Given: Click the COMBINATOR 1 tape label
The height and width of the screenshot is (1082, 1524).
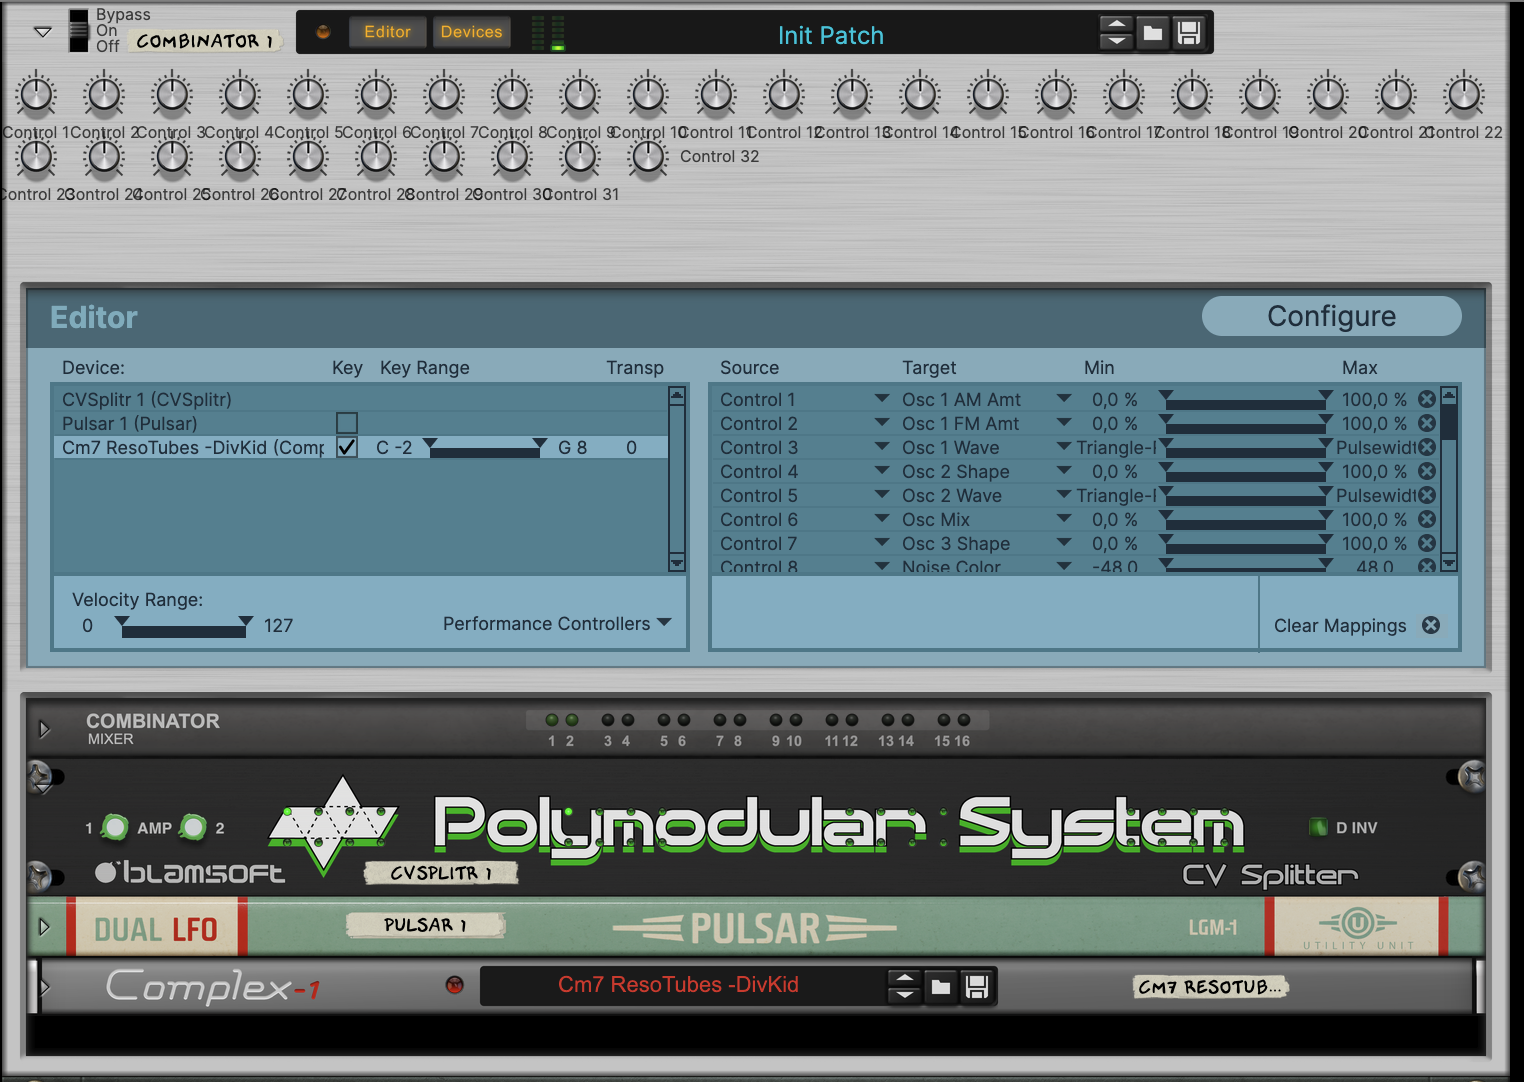Looking at the screenshot, I should (205, 41).
